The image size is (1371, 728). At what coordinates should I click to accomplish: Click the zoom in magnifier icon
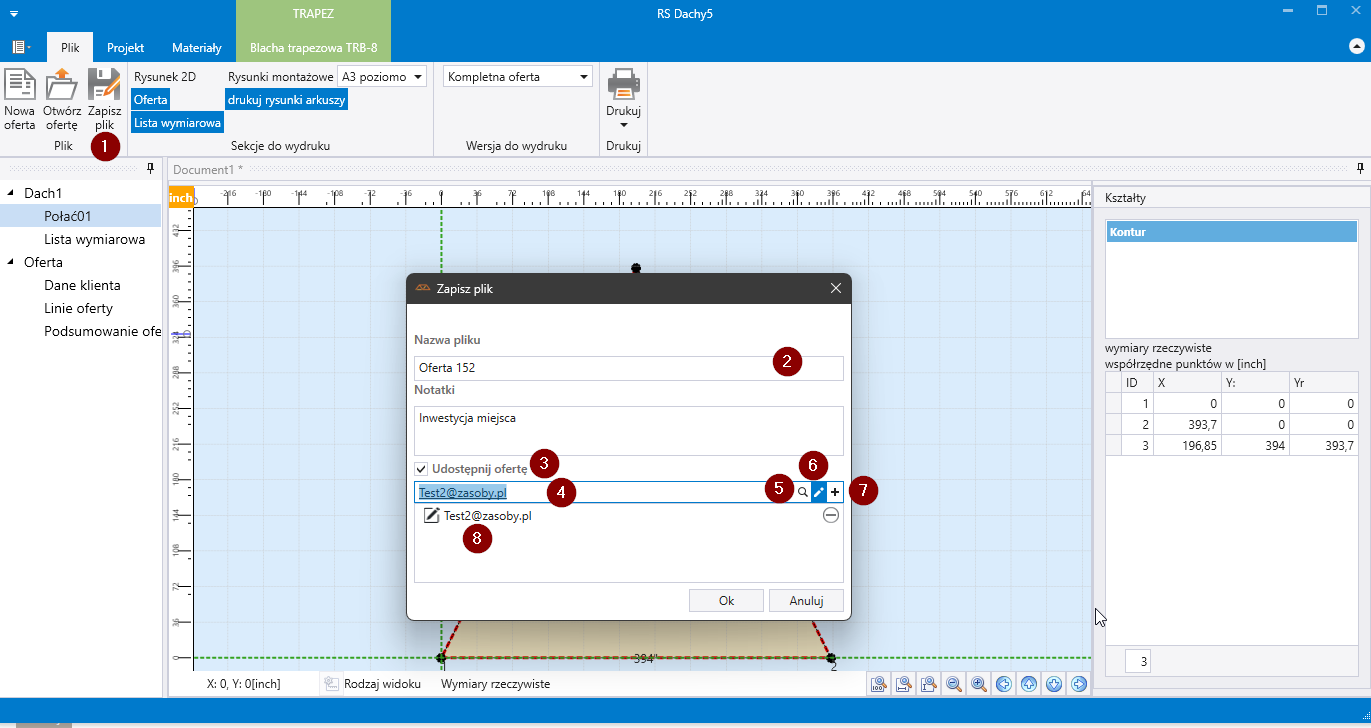pos(979,684)
